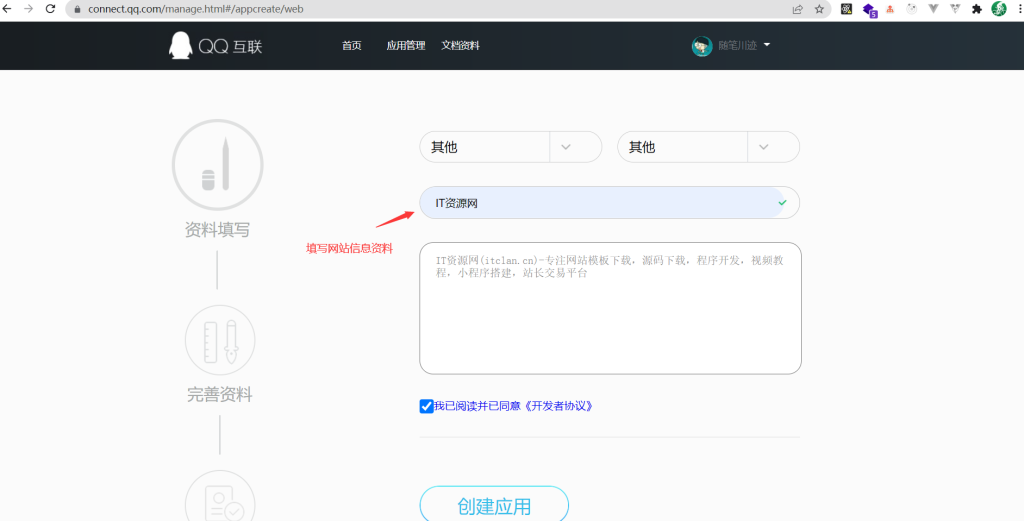
Task: Open the first 其他 category dropdown
Action: 511,147
